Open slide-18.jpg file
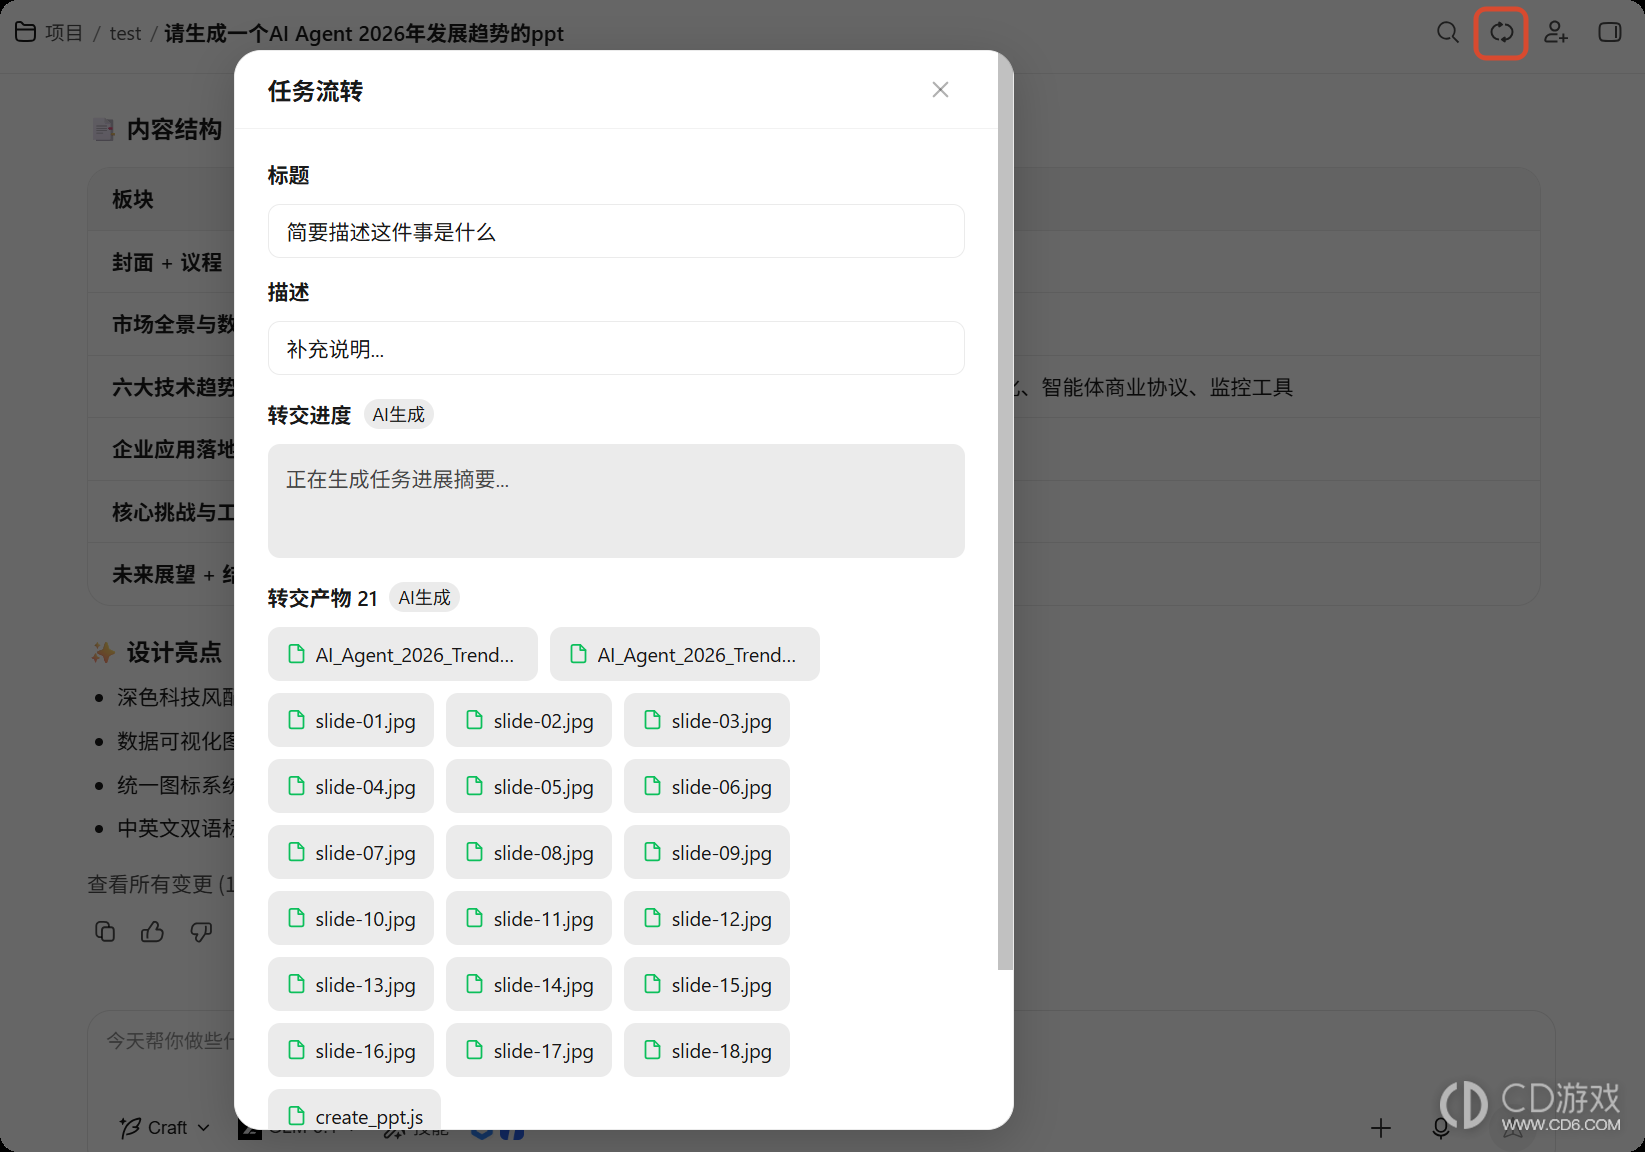This screenshot has height=1152, width=1645. pyautogui.click(x=707, y=1051)
